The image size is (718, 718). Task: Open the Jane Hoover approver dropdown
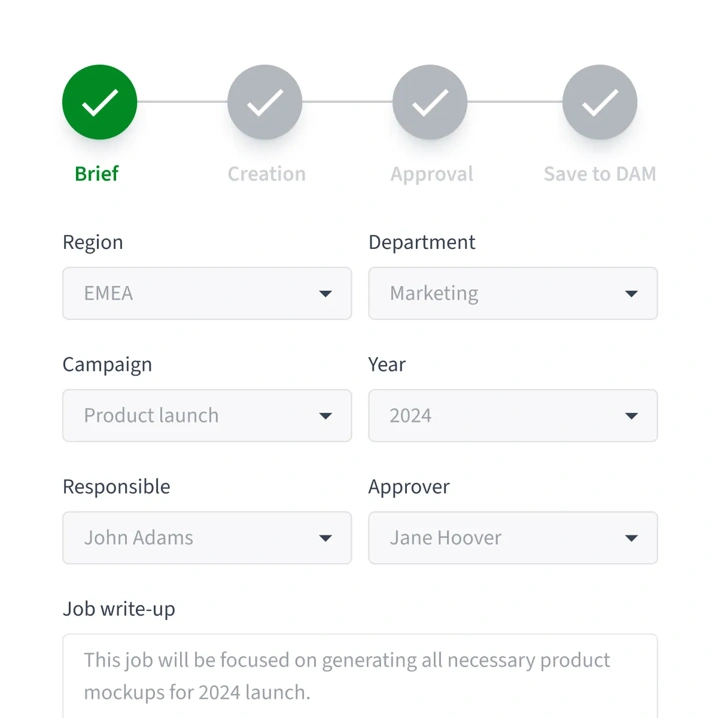click(x=496, y=538)
